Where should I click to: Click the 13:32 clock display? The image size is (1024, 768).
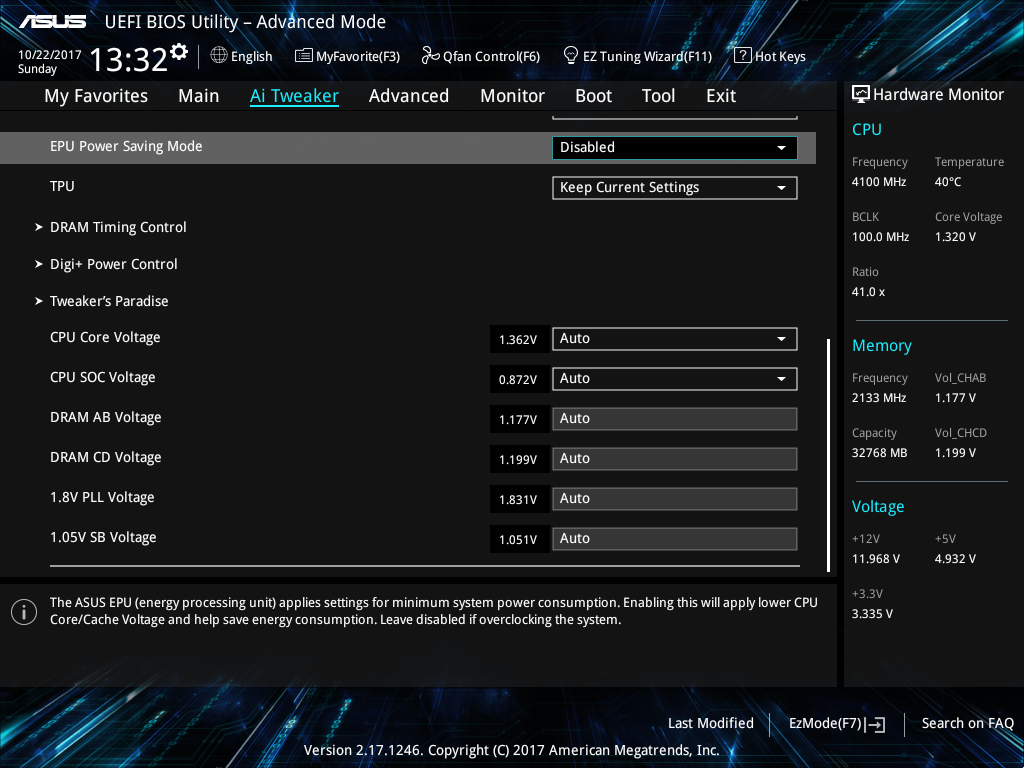pyautogui.click(x=129, y=59)
